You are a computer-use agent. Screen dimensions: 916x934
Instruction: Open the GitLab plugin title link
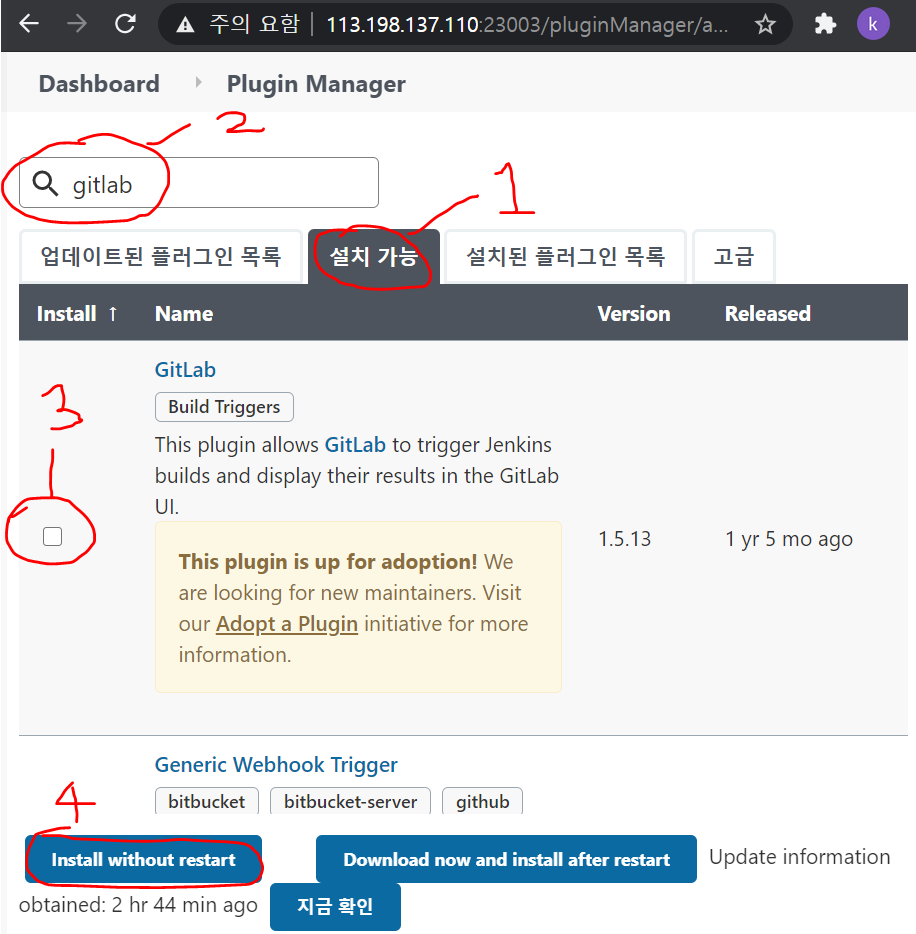click(185, 370)
